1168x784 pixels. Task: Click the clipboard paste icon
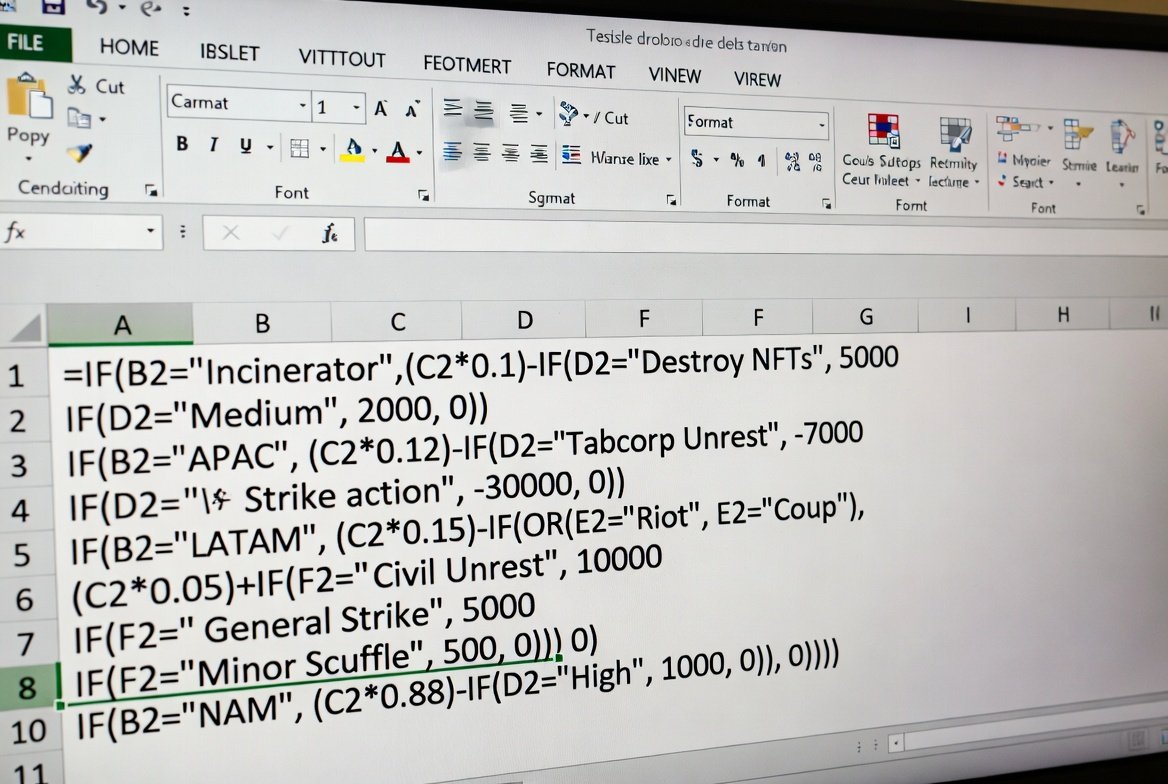28,97
